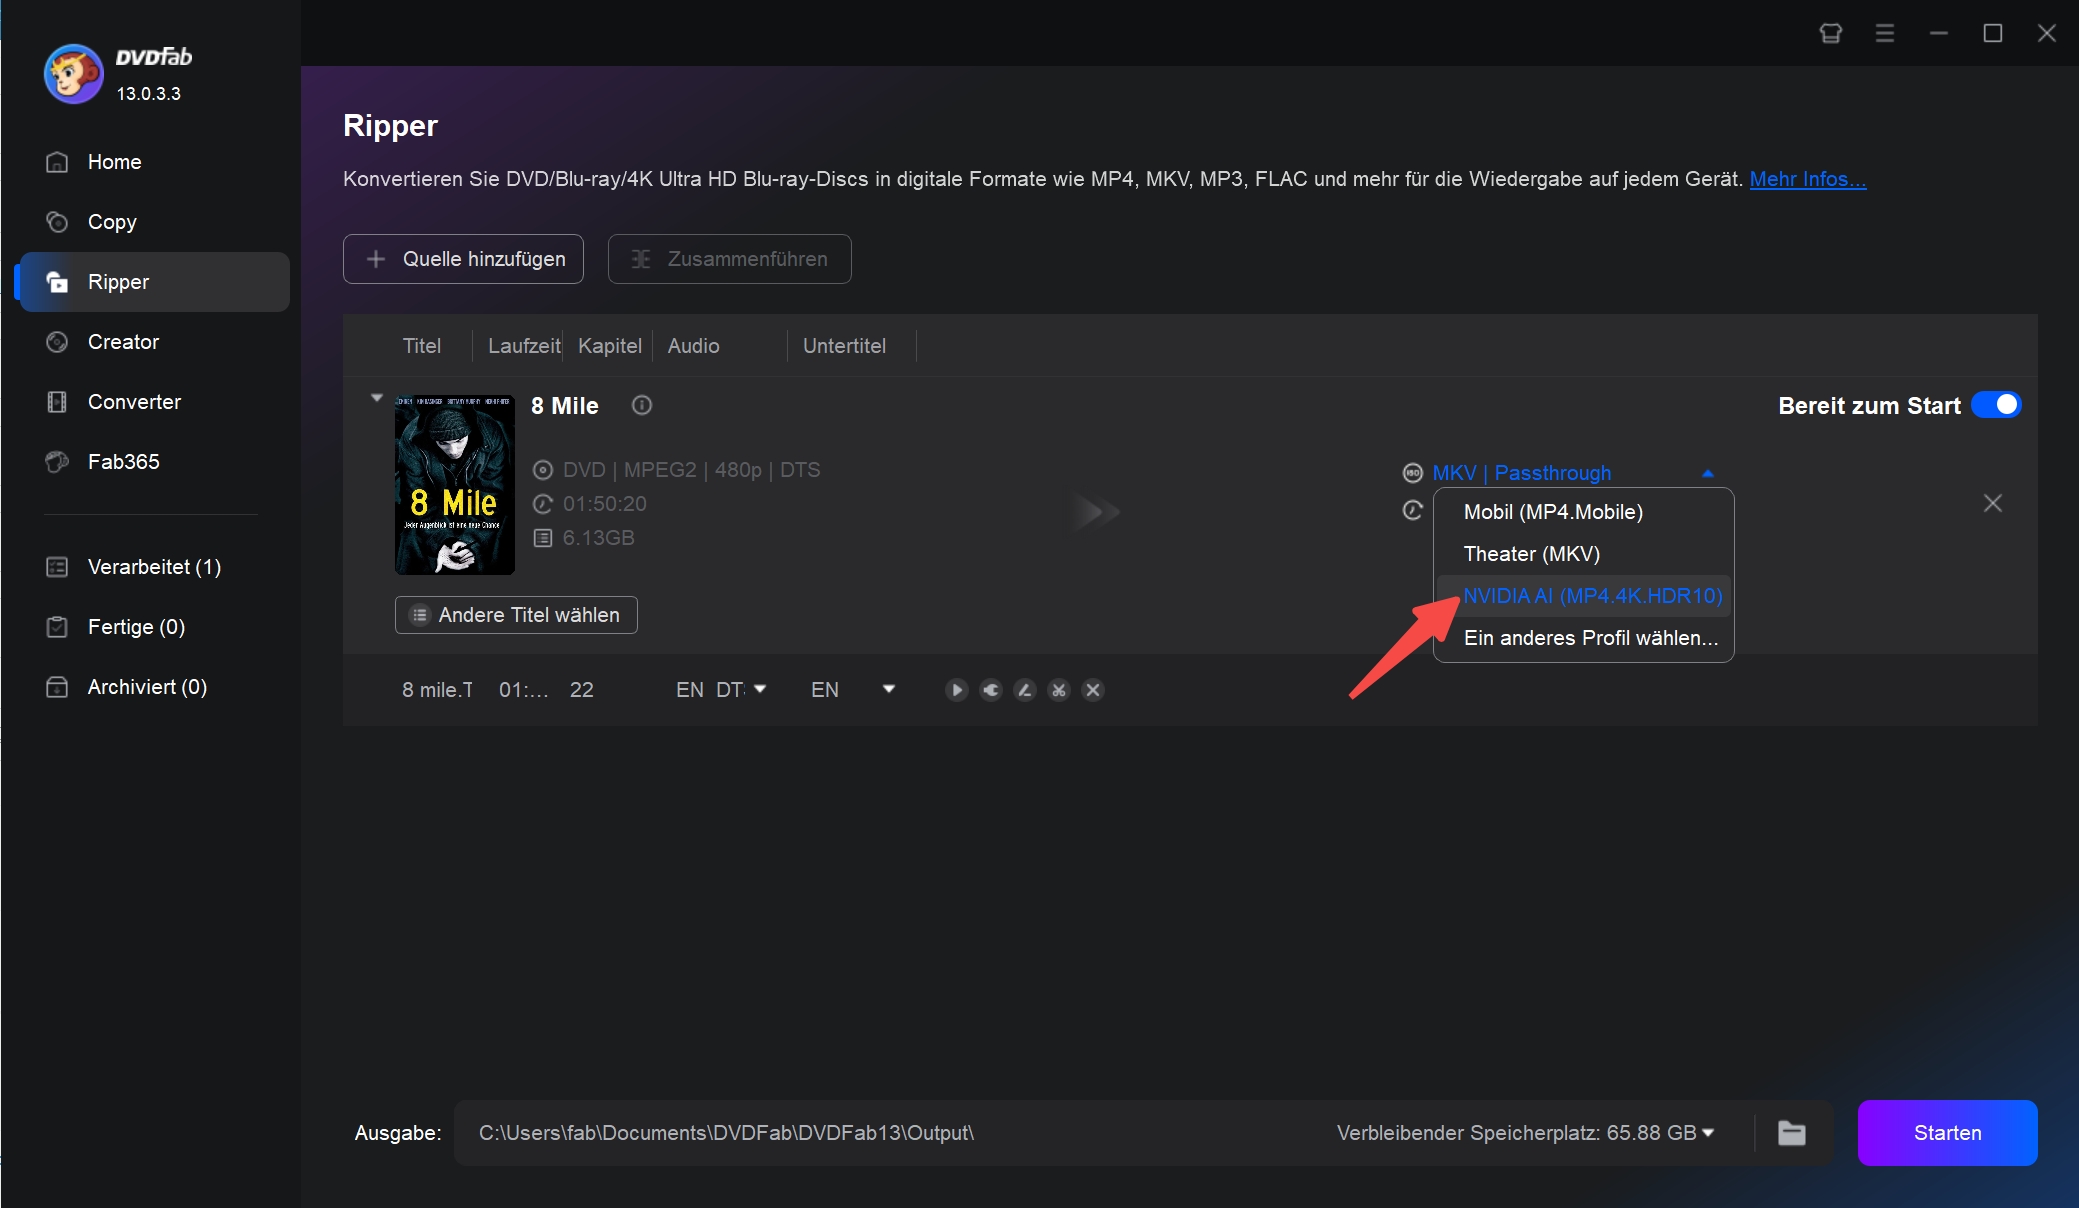Click the 8 Mile movie cover thumbnail

coord(455,484)
